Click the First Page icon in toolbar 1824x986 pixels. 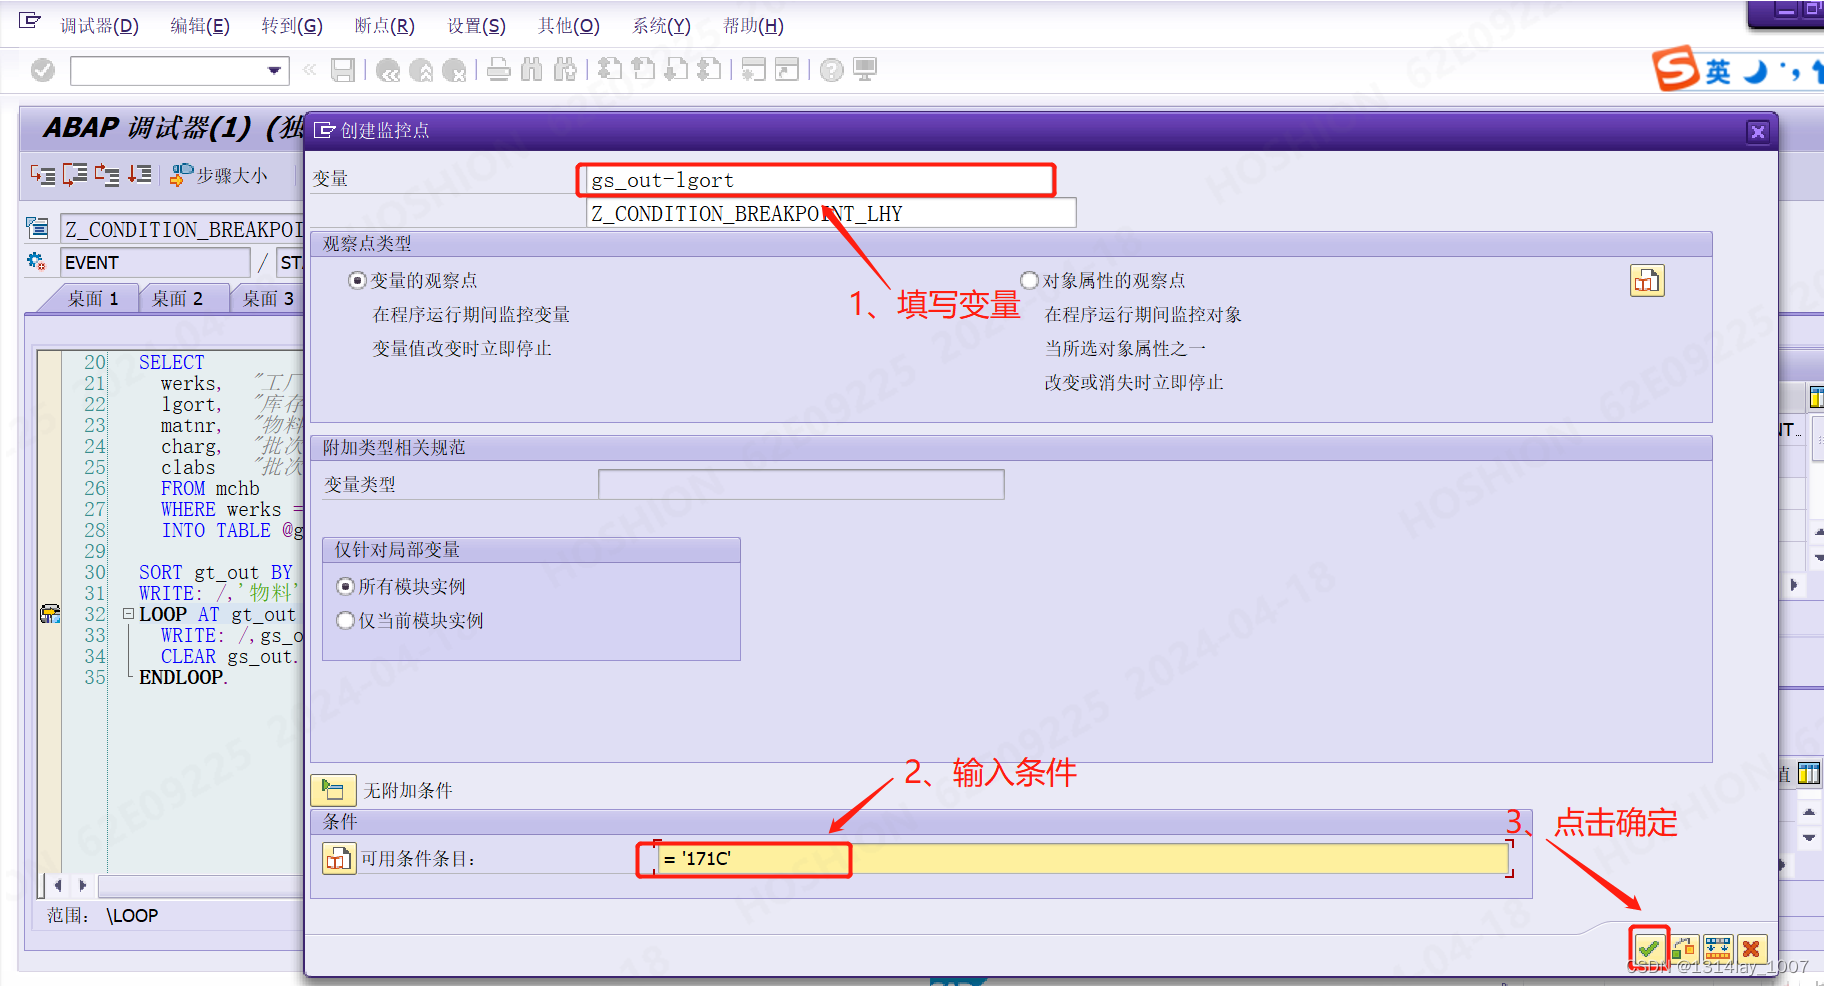point(610,69)
